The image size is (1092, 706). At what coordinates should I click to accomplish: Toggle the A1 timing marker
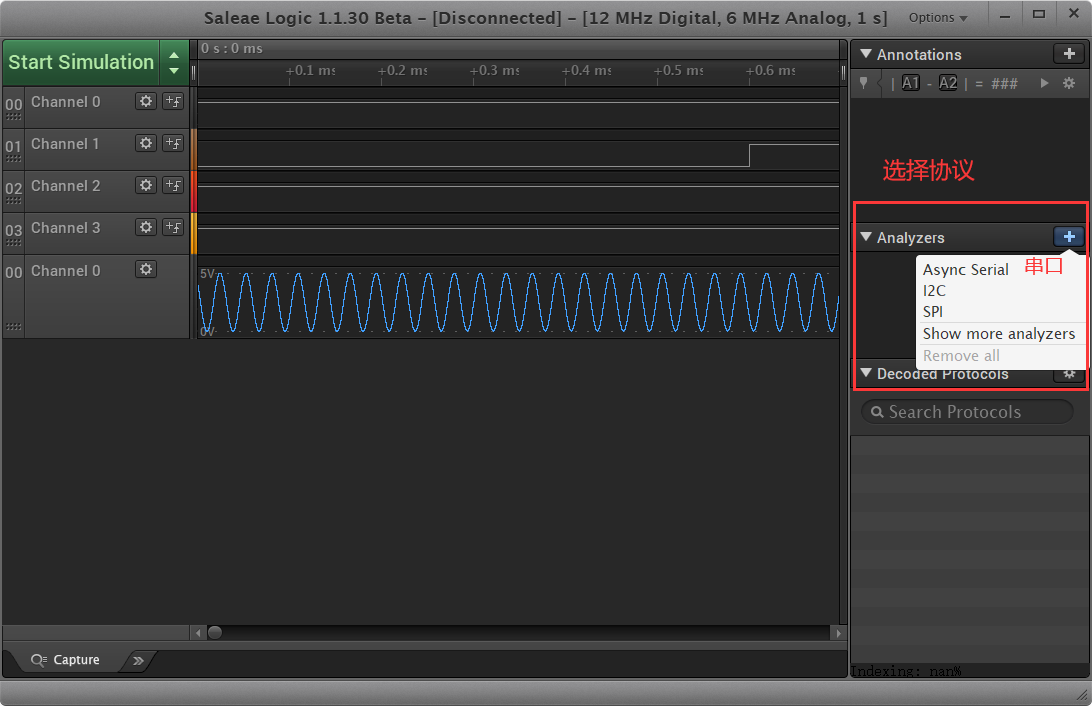910,83
